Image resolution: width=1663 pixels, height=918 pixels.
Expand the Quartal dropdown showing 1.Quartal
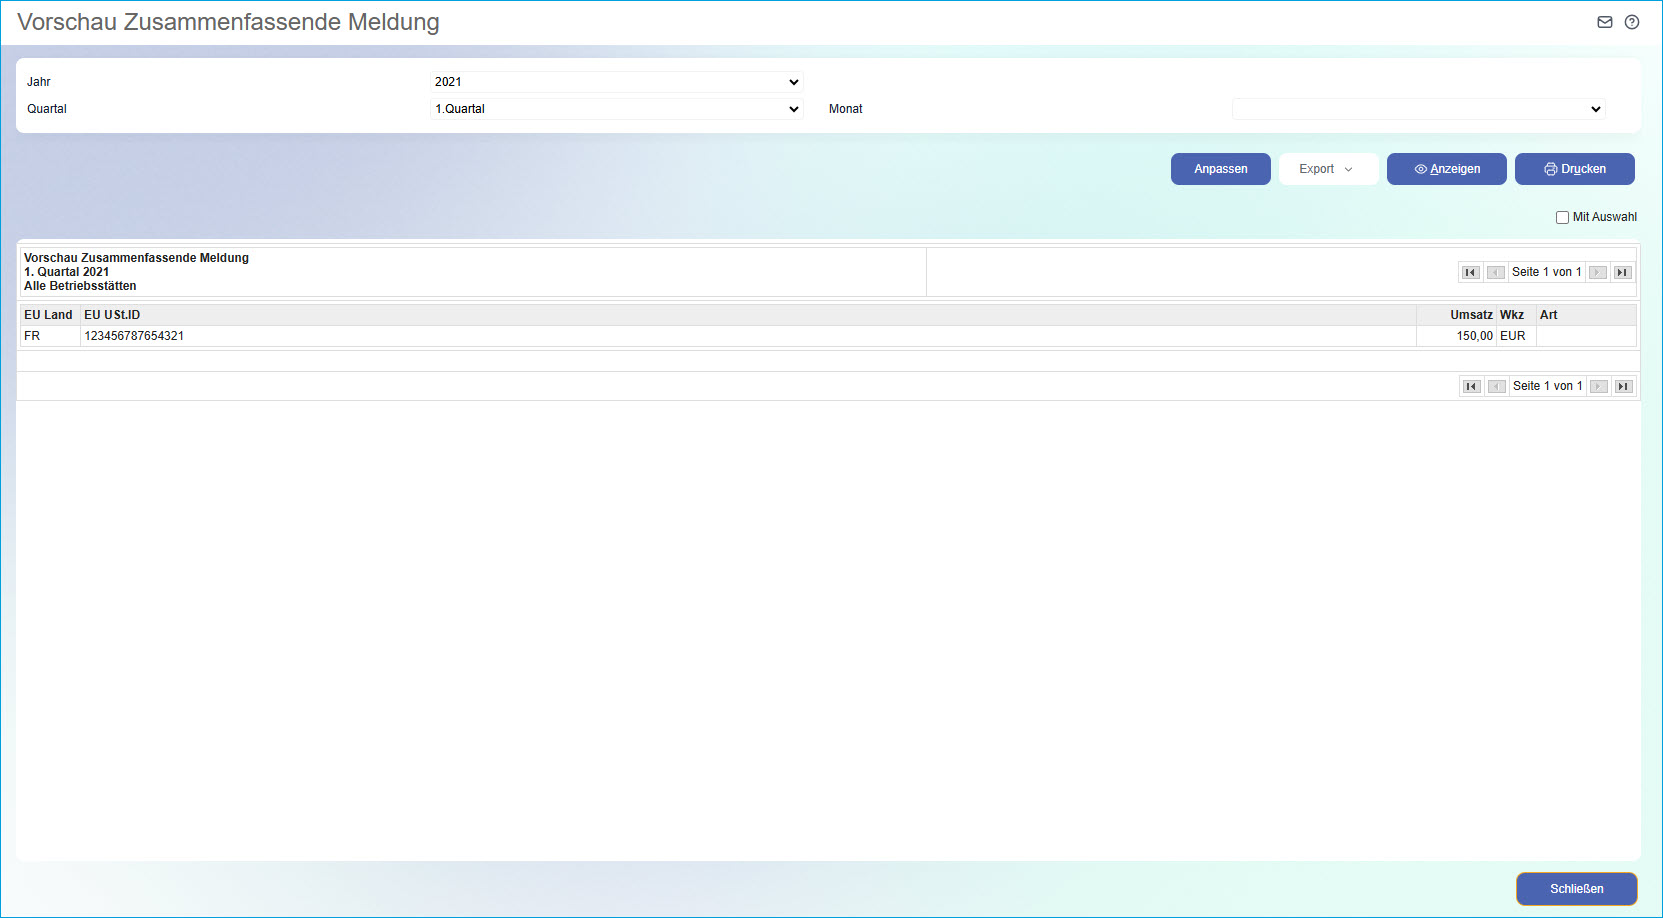pos(616,109)
